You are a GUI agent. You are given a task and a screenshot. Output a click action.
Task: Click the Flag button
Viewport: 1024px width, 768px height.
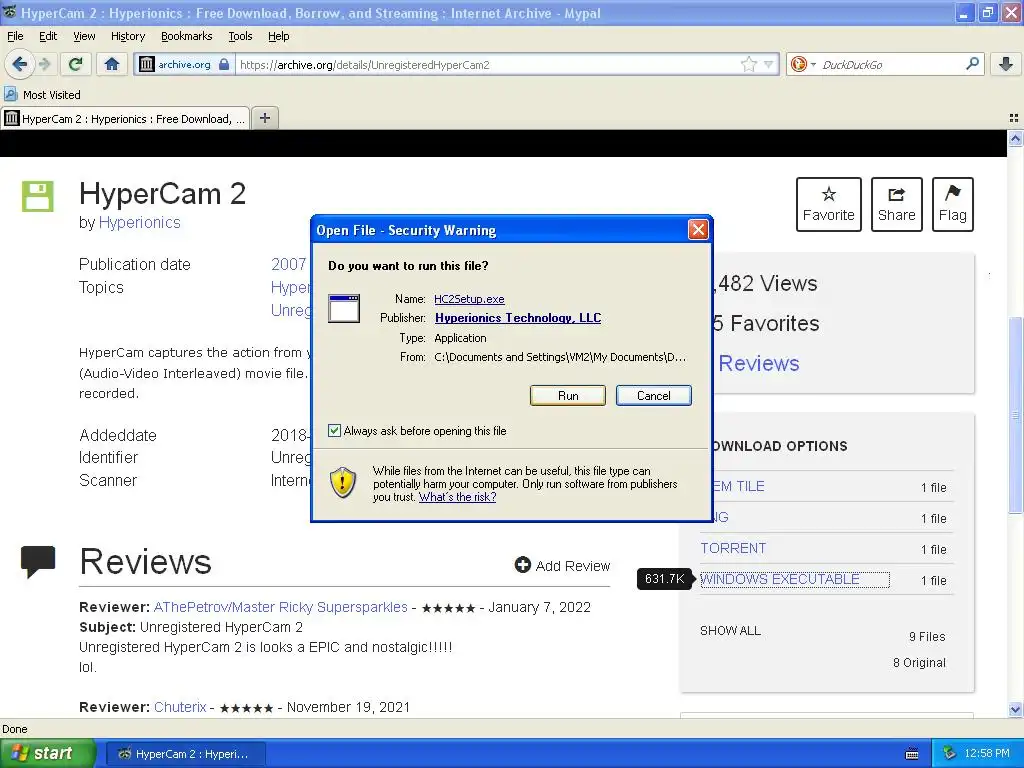952,204
